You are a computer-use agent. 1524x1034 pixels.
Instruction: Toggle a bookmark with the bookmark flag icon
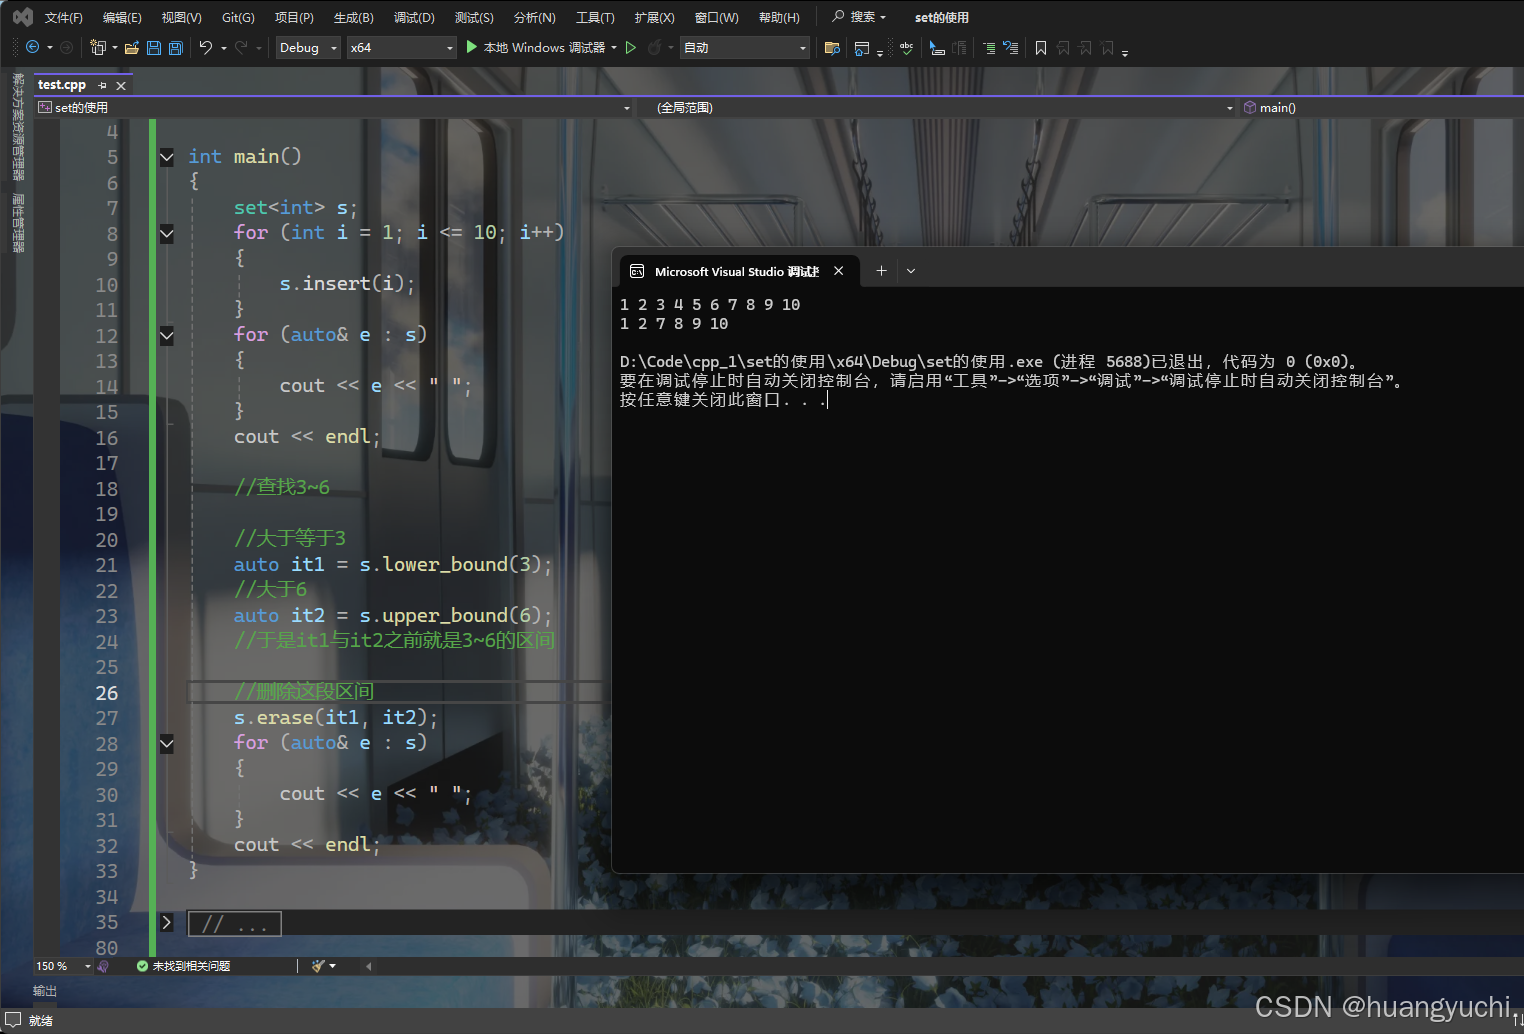point(1040,47)
